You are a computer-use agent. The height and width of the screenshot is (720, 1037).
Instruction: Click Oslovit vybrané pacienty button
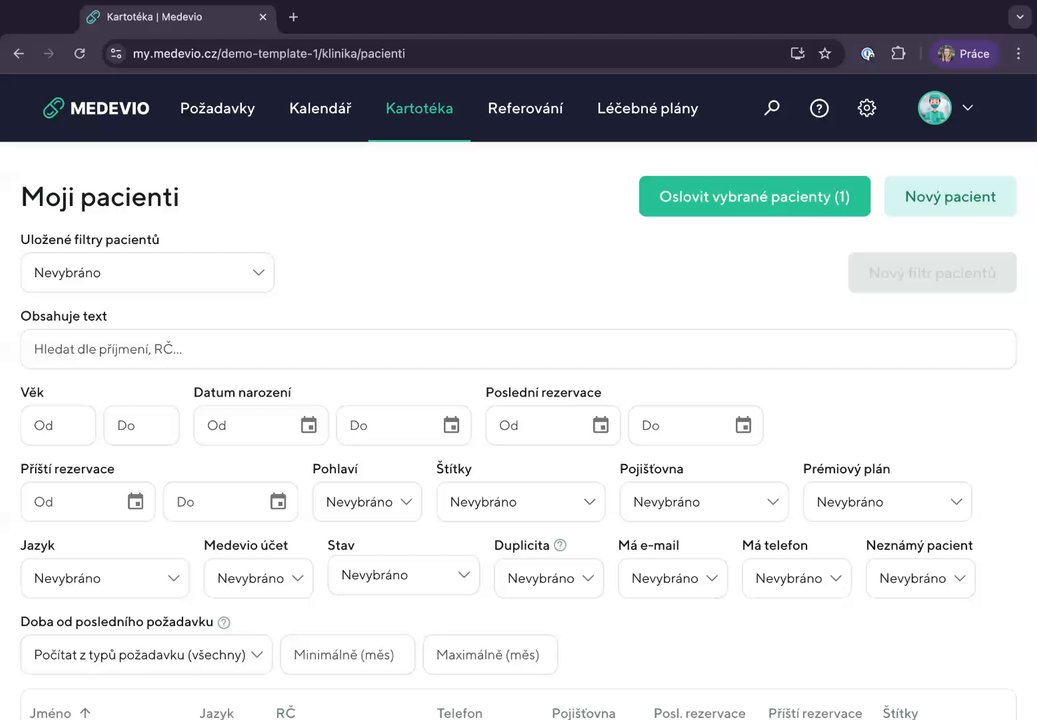point(754,197)
